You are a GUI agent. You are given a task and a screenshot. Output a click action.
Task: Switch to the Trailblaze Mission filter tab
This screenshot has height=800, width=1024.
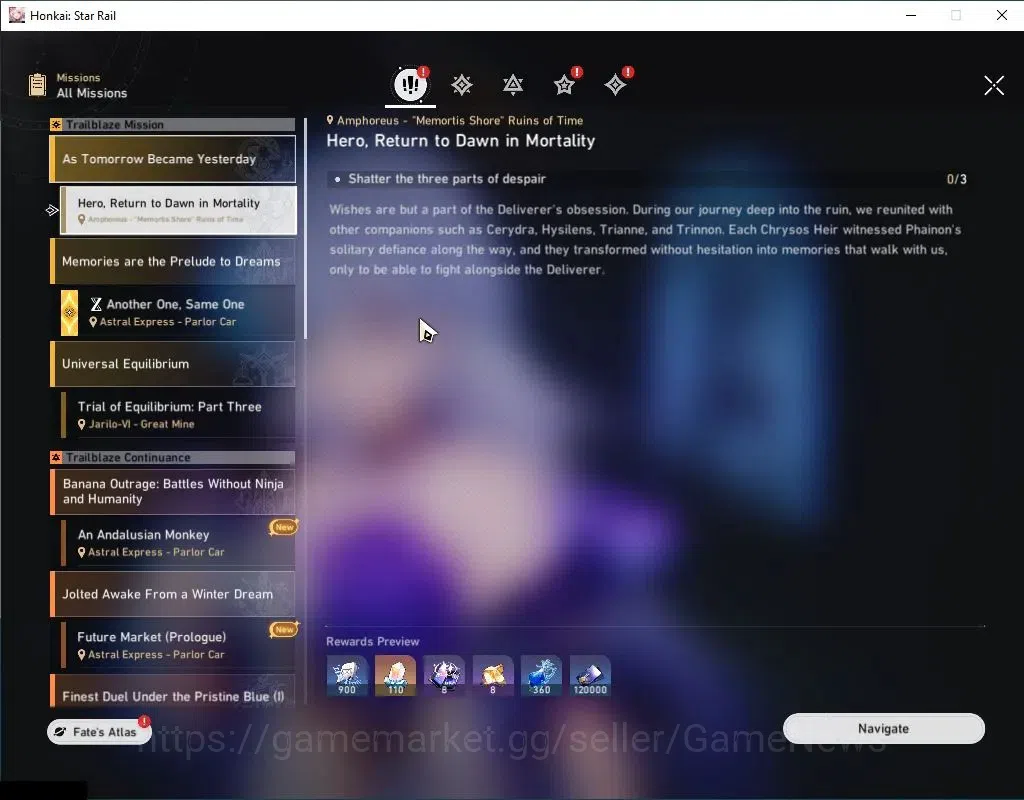click(x=462, y=85)
